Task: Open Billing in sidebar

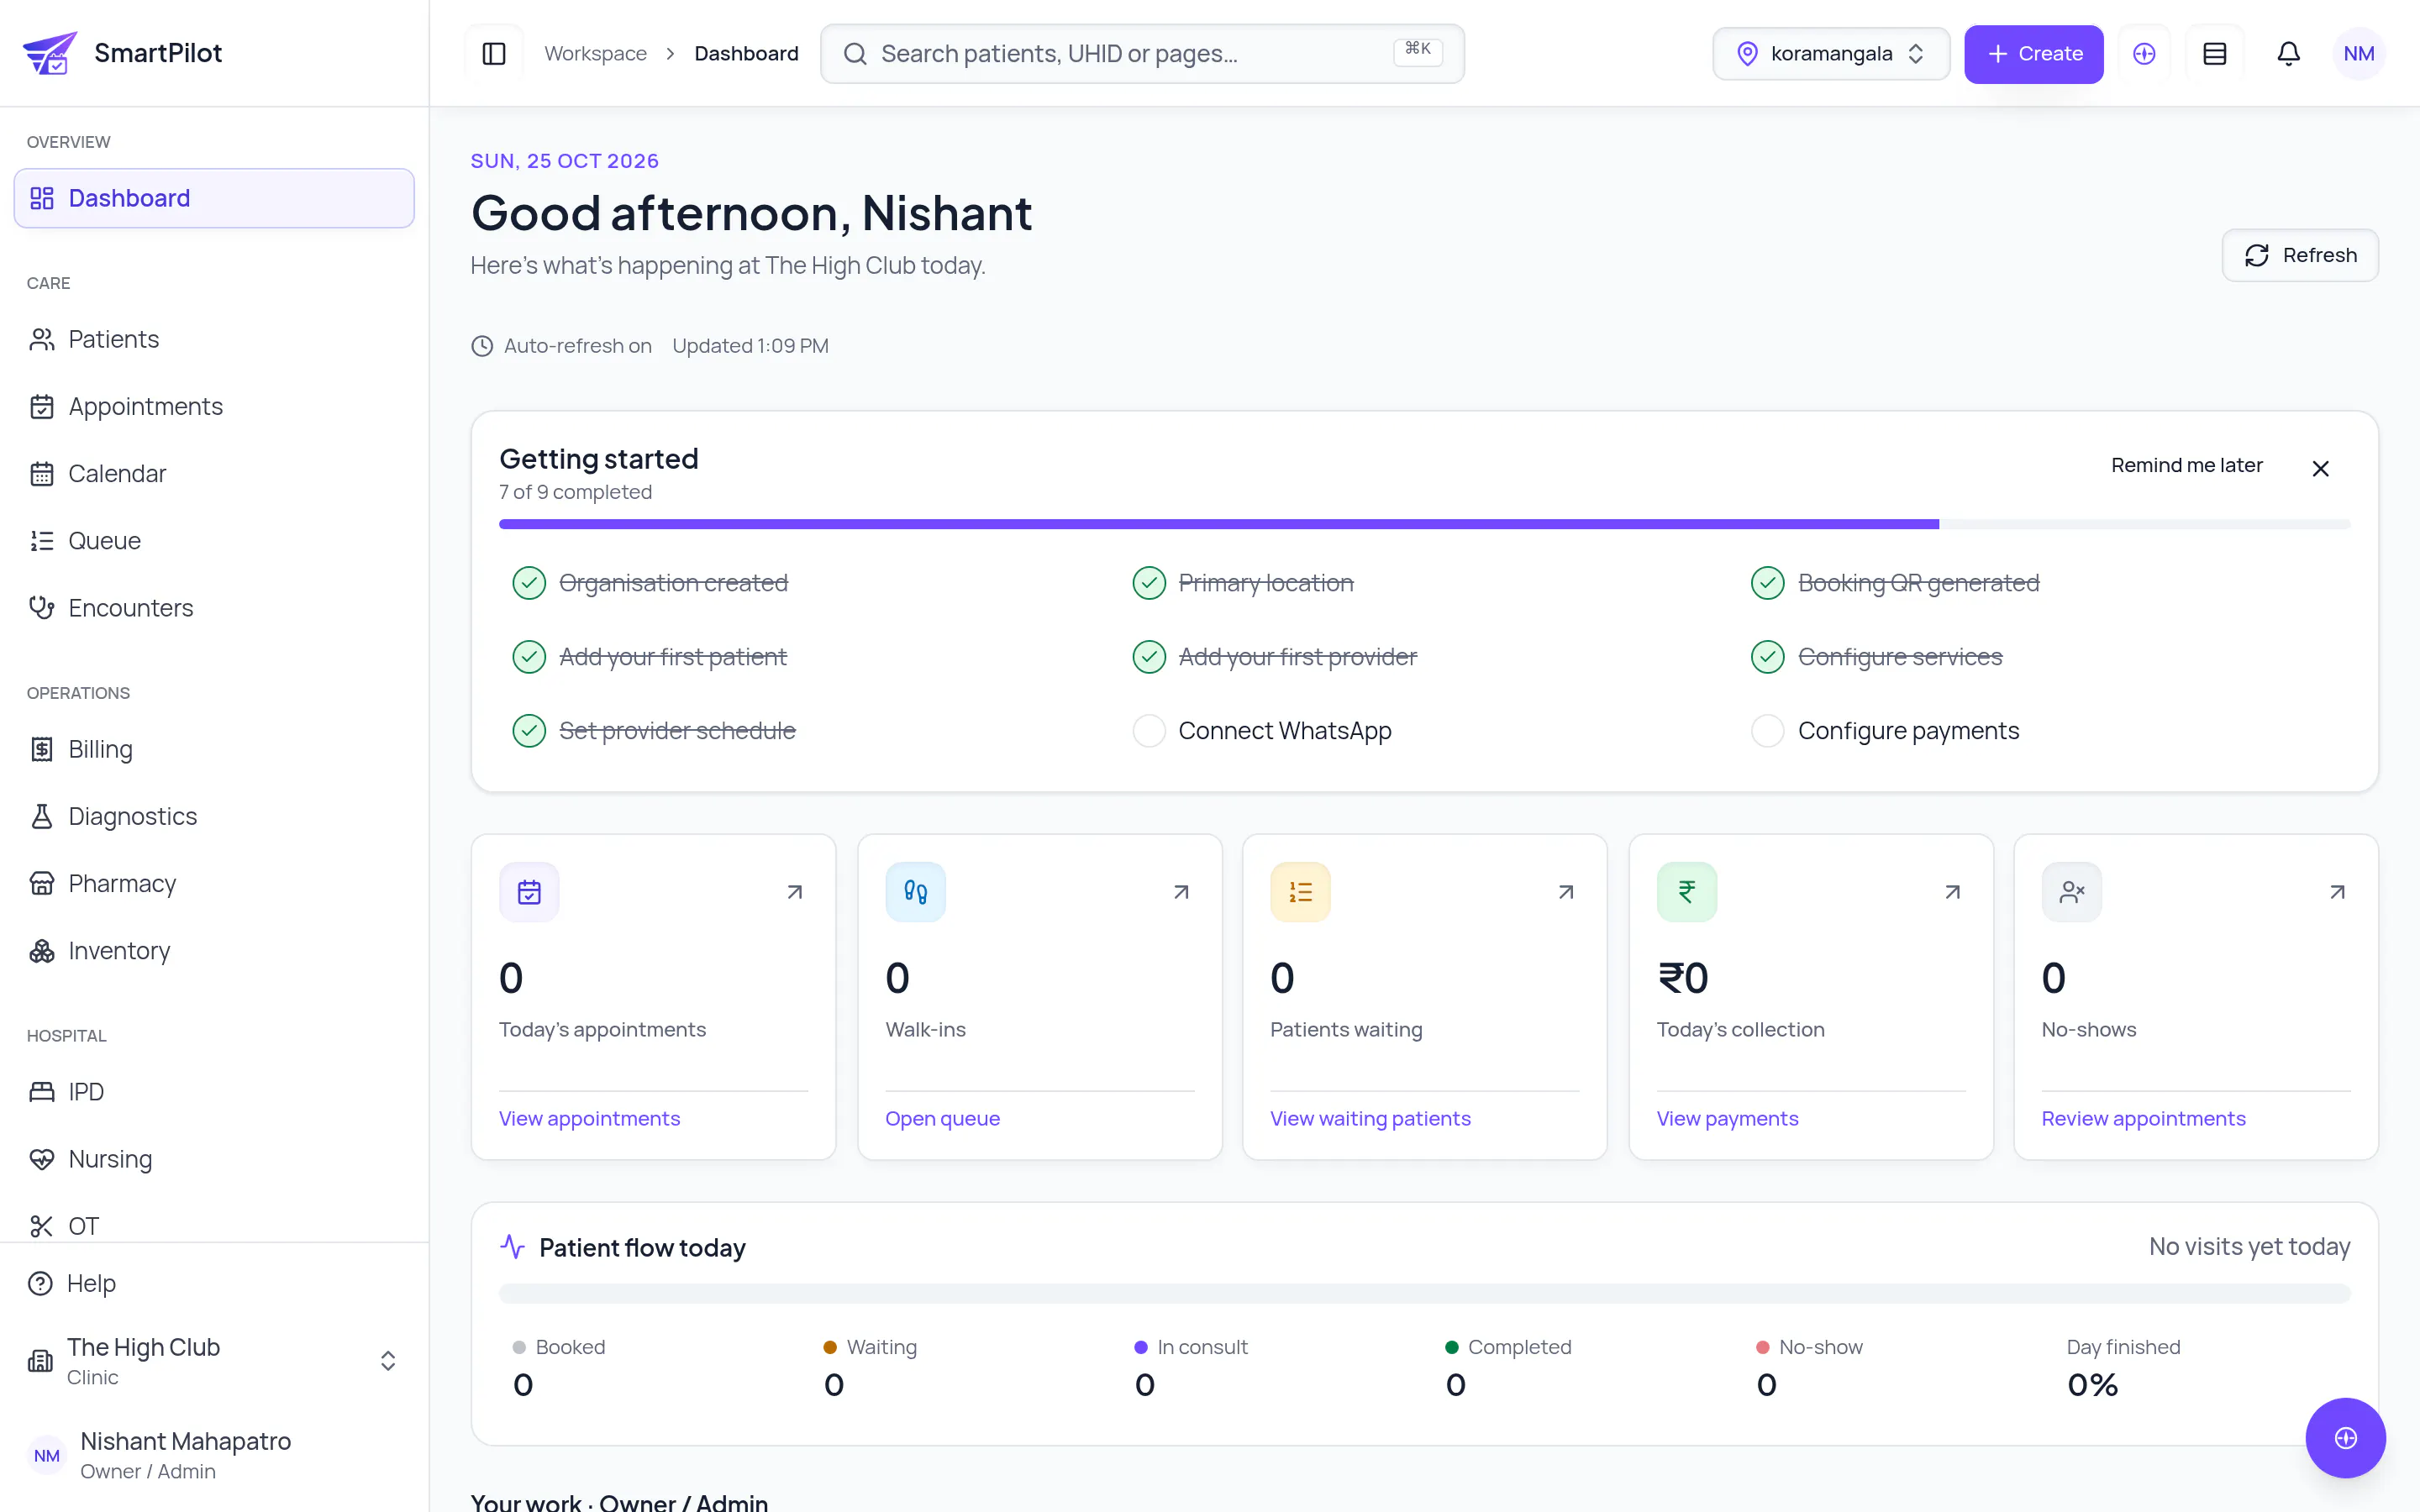Action: pos(214,749)
